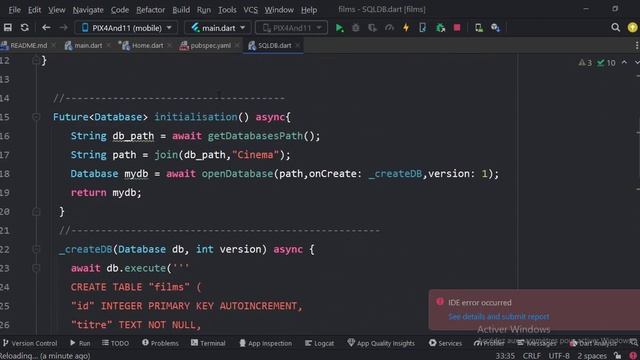Image resolution: width=640 pixels, height=360 pixels.
Task: Toggle the read-only lock icon in status bar
Action: [x=618, y=356]
